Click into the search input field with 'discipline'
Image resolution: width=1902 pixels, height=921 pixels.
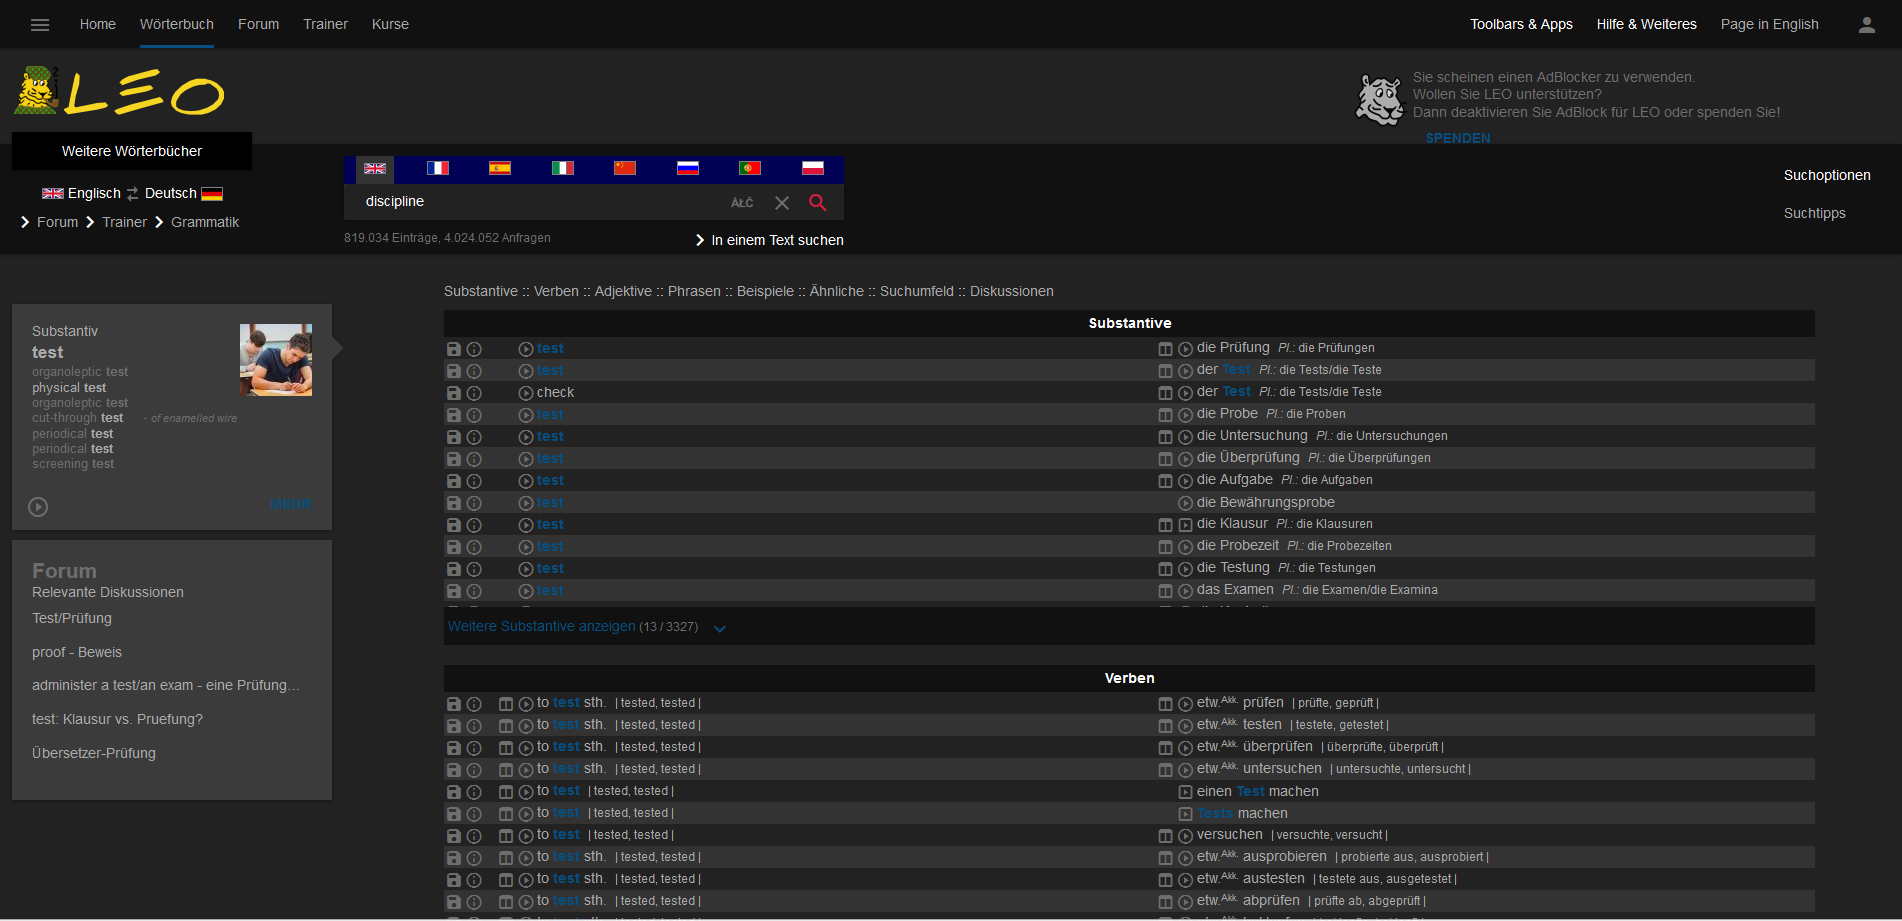pyautogui.click(x=540, y=202)
